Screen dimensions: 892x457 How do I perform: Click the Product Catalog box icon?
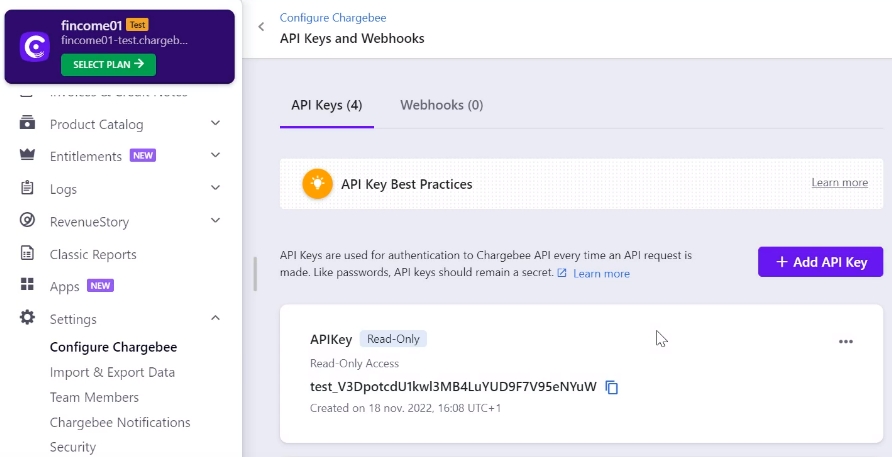pos(27,123)
